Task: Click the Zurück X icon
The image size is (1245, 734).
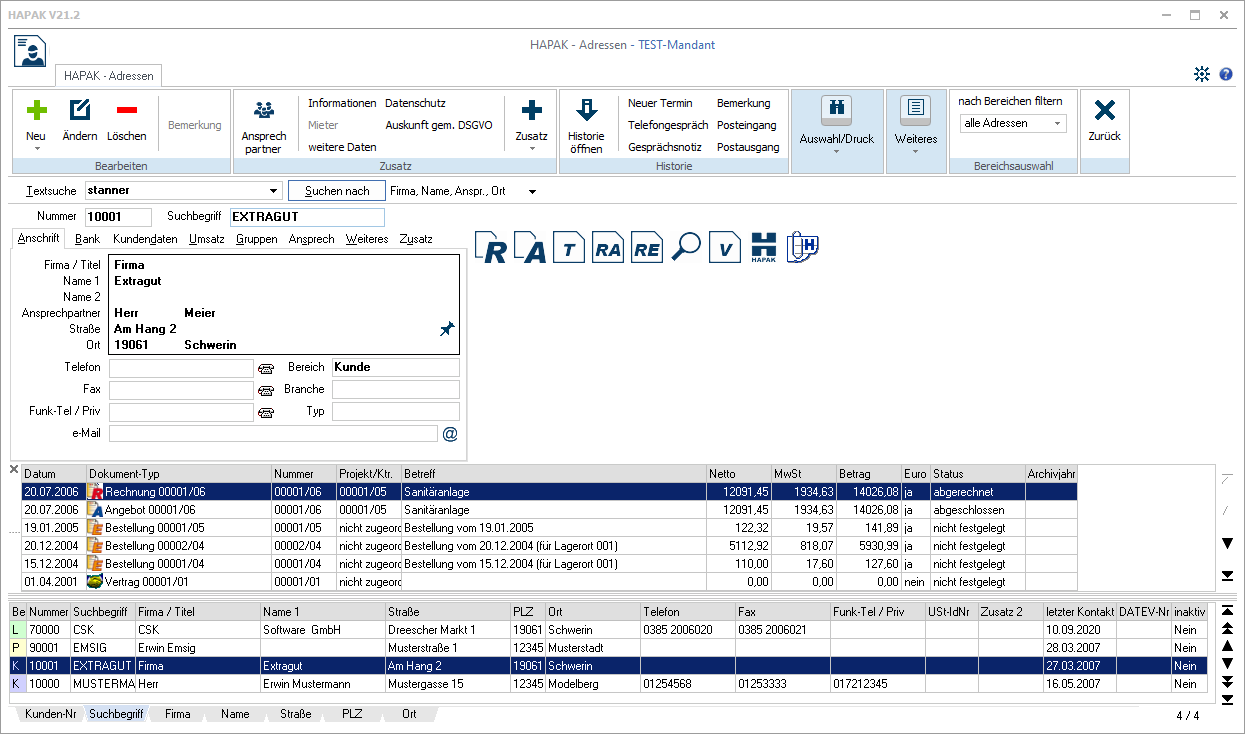Action: tap(1105, 111)
